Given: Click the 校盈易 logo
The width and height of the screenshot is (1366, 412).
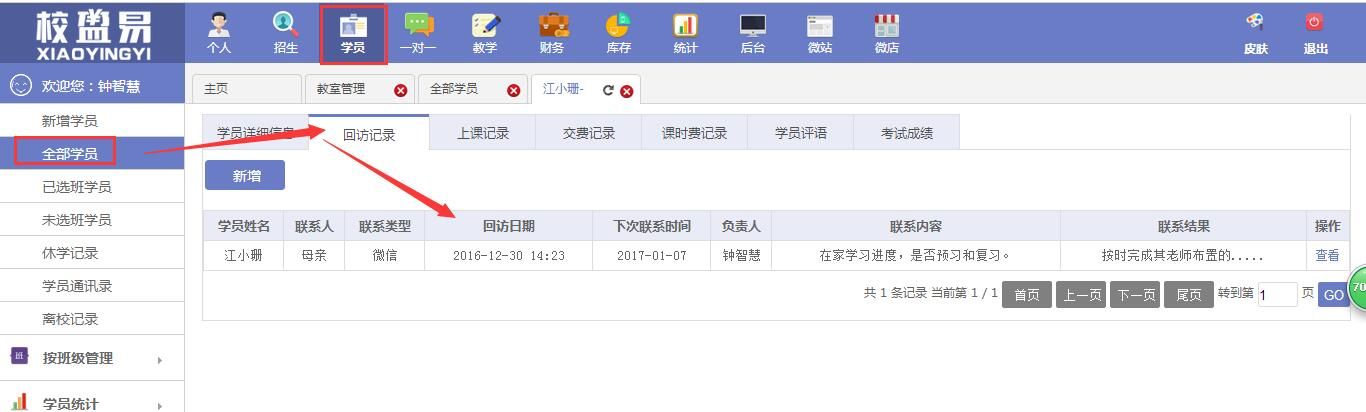Looking at the screenshot, I should (93, 34).
